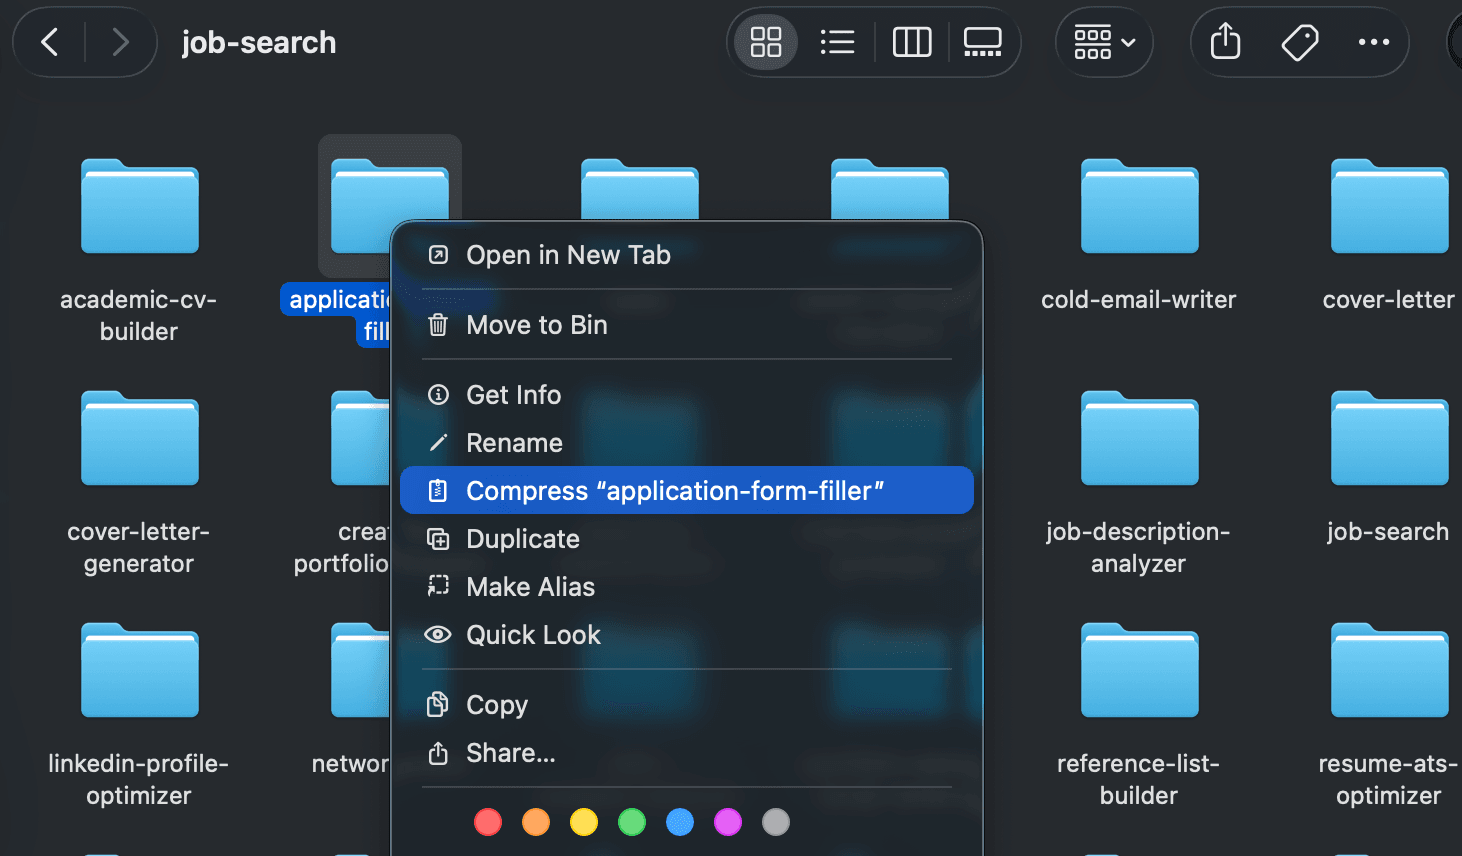The width and height of the screenshot is (1462, 856).
Task: Apply the gray tag color
Action: [x=776, y=822]
